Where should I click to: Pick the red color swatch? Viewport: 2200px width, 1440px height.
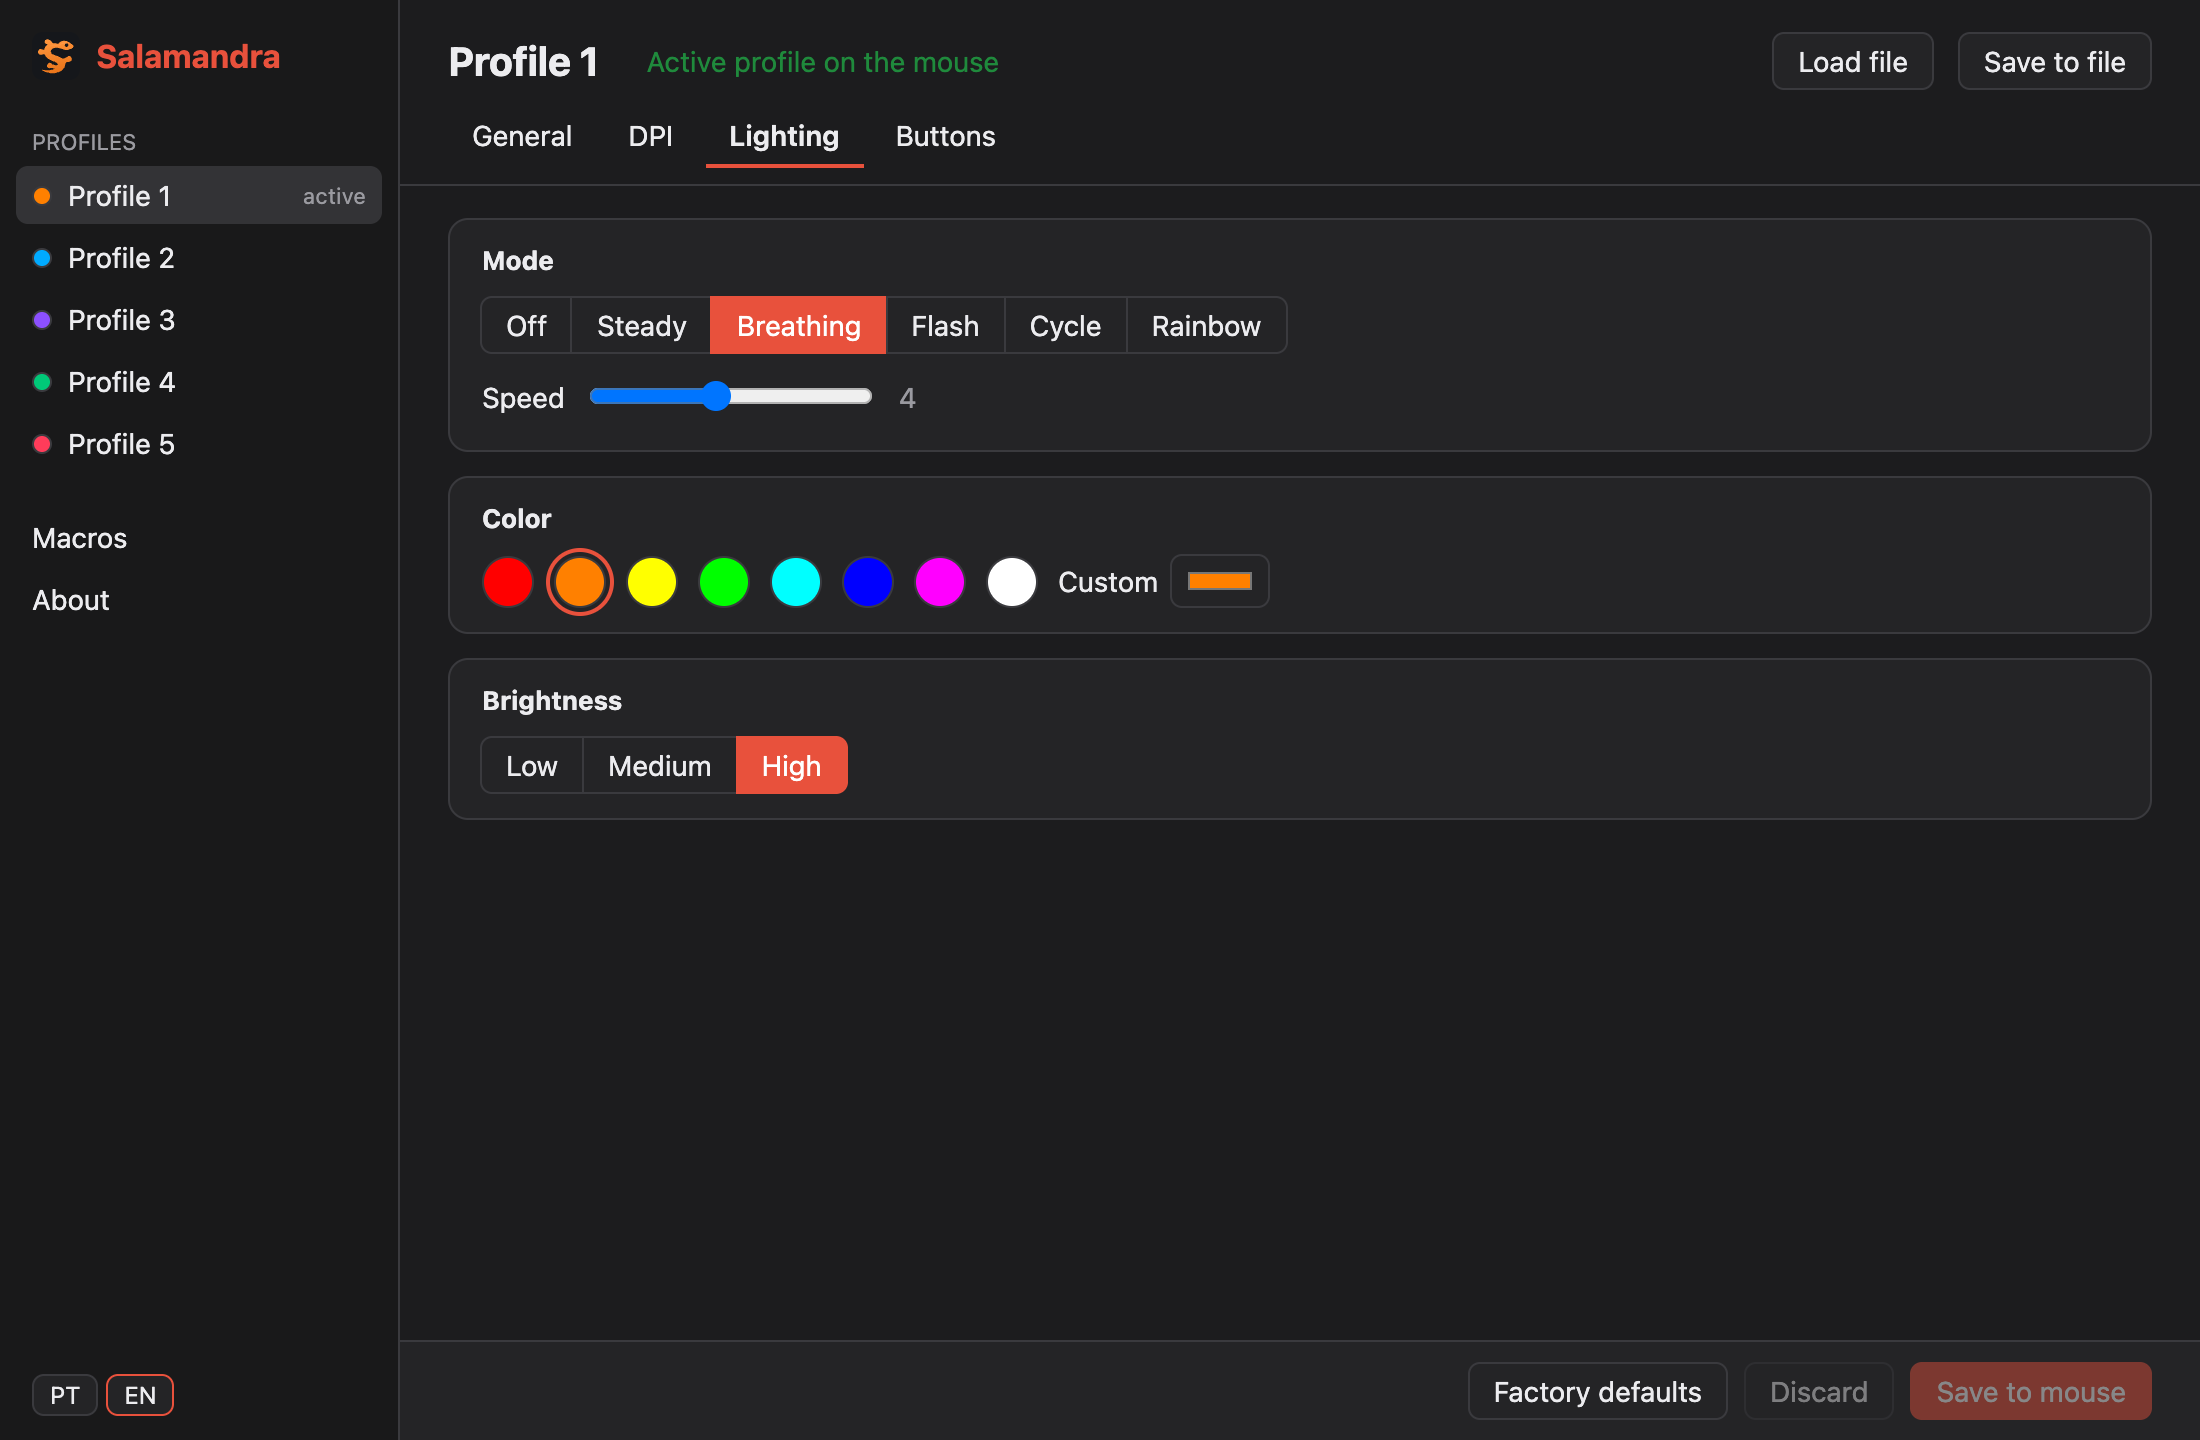tap(508, 582)
